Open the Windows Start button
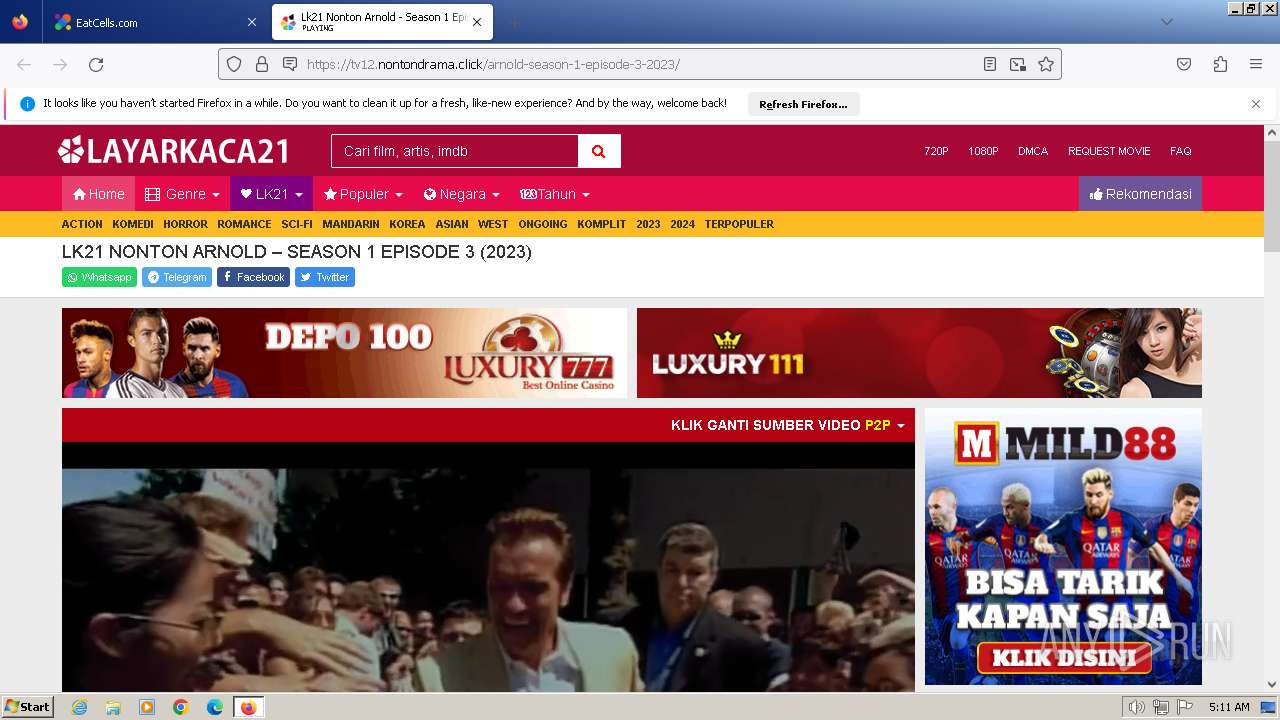 point(28,707)
